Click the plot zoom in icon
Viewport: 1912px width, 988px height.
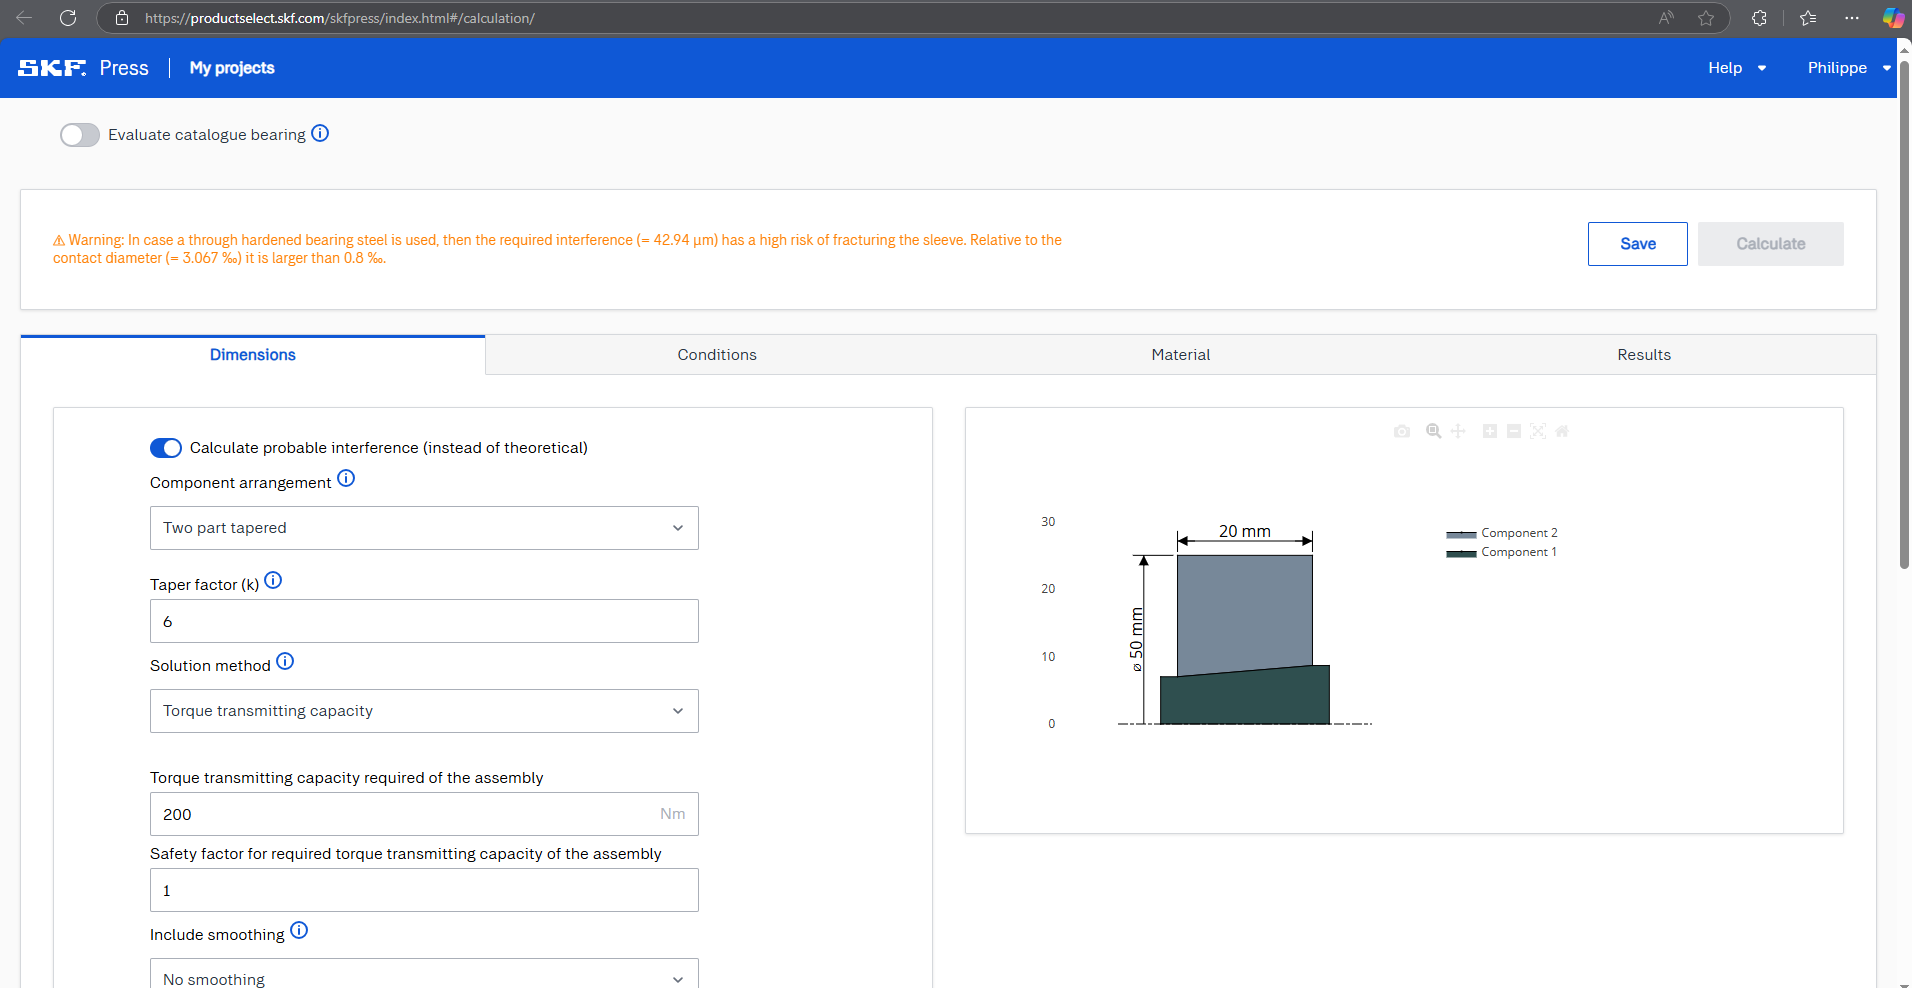coord(1490,431)
